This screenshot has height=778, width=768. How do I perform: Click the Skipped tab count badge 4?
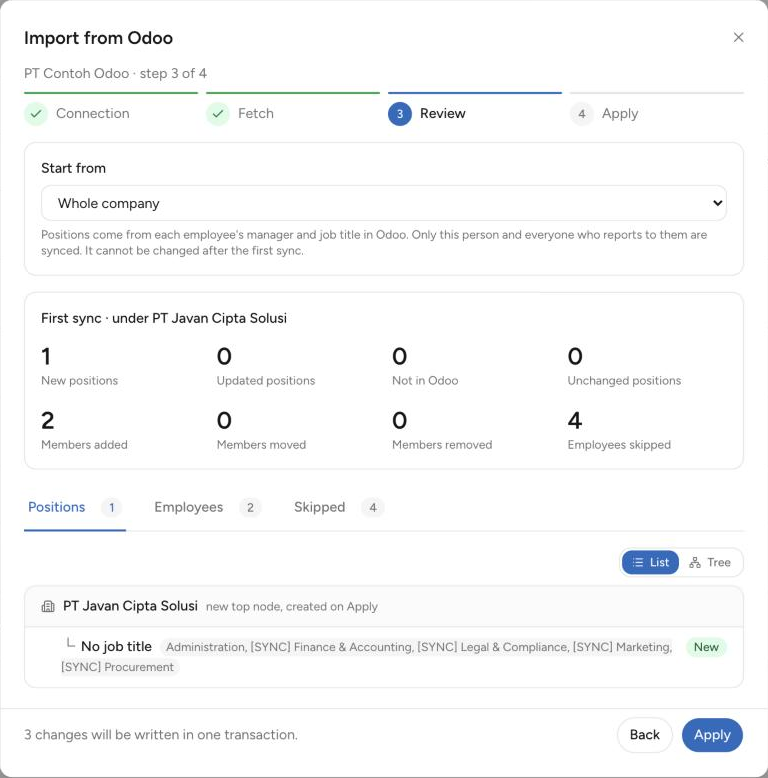point(373,507)
